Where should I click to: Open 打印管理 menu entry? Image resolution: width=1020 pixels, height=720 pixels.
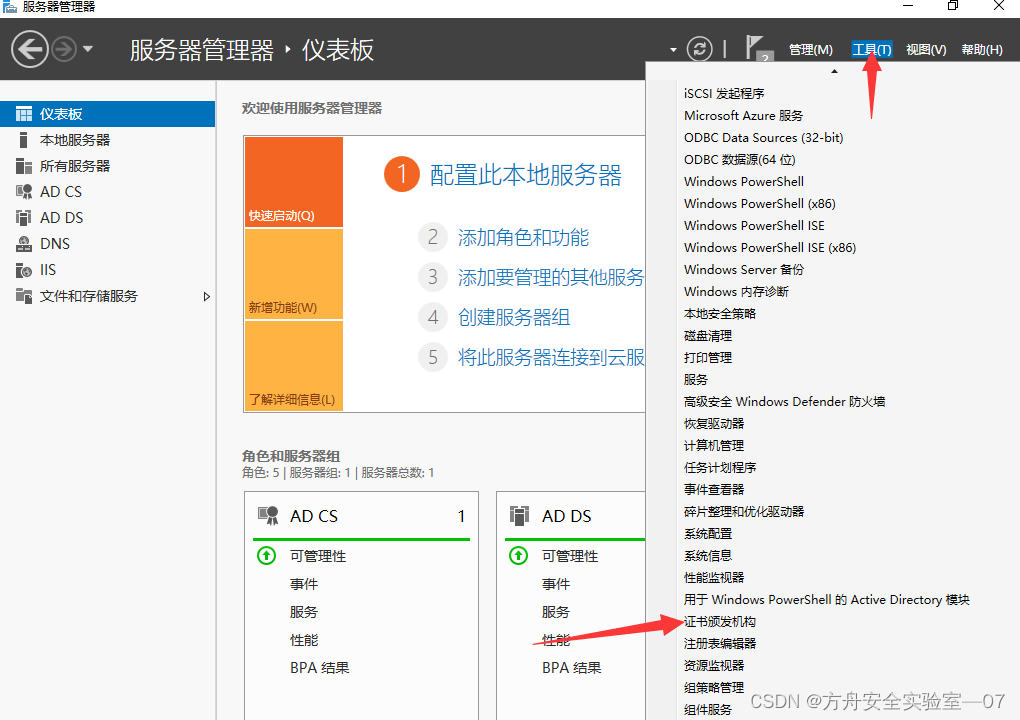(x=708, y=358)
